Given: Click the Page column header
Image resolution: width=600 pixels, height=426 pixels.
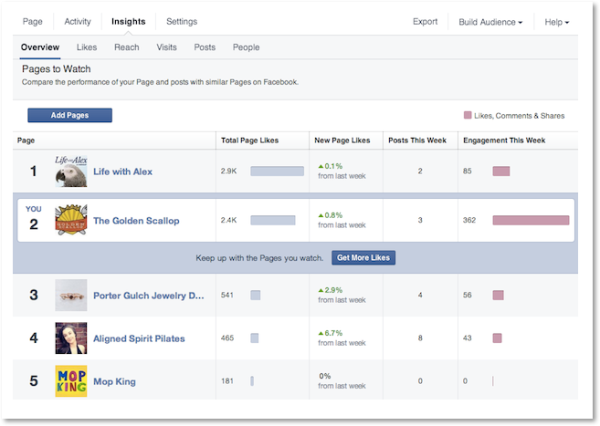Looking at the screenshot, I should tap(26, 140).
